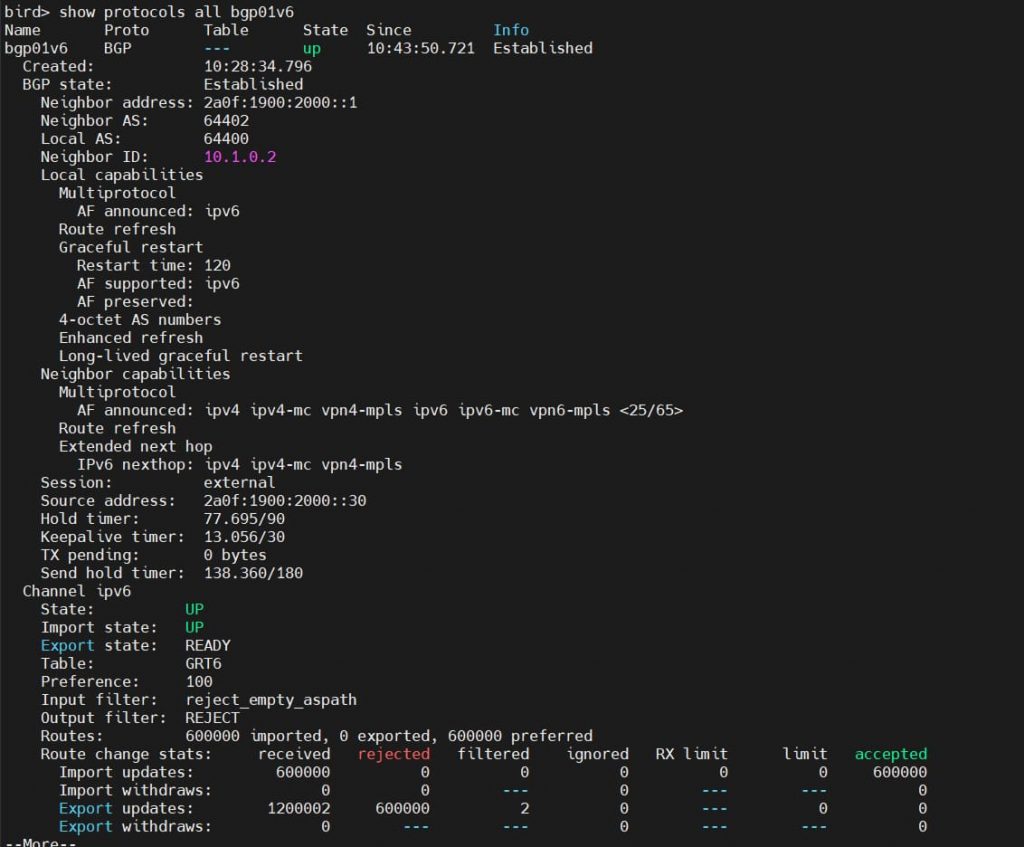Select the Preference value '100'

(x=199, y=682)
